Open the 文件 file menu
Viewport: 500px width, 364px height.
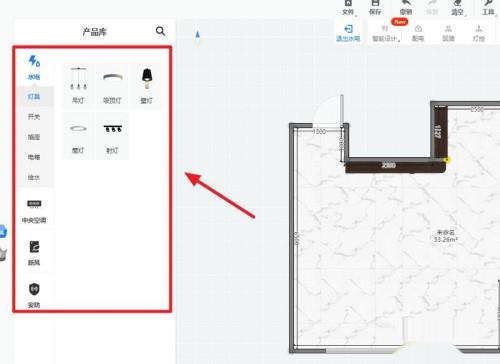pyautogui.click(x=348, y=8)
